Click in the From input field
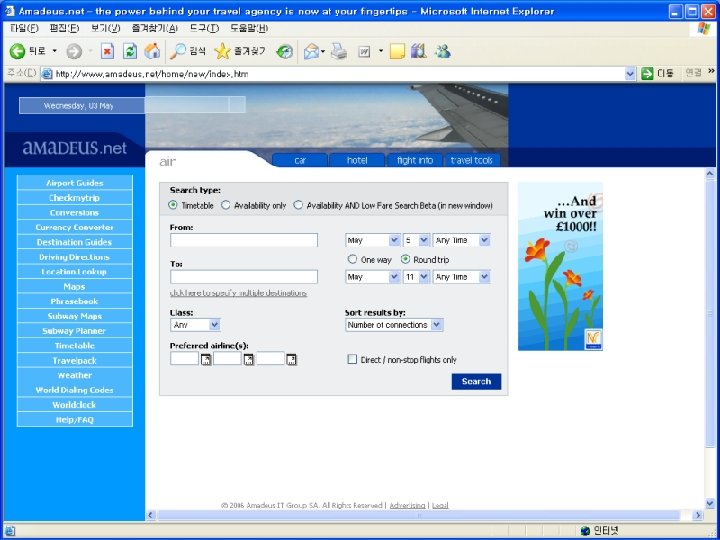This screenshot has width=720, height=540. tap(244, 240)
